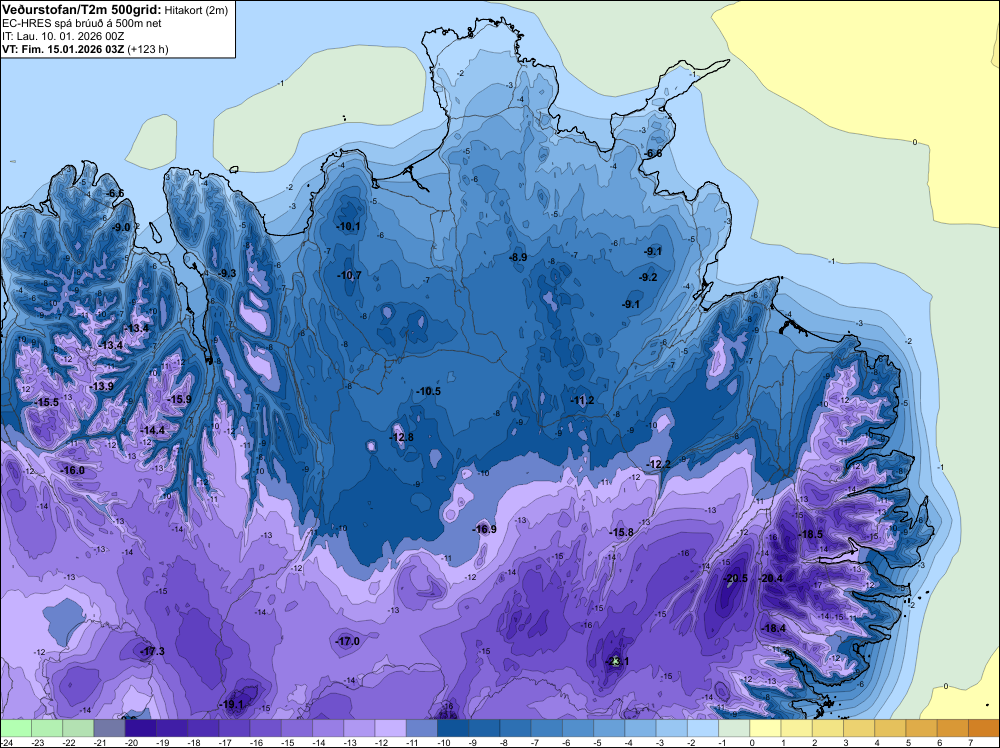Click the orange legend swatch right of 7
Screen dimensions: 1000x748
(984, 728)
